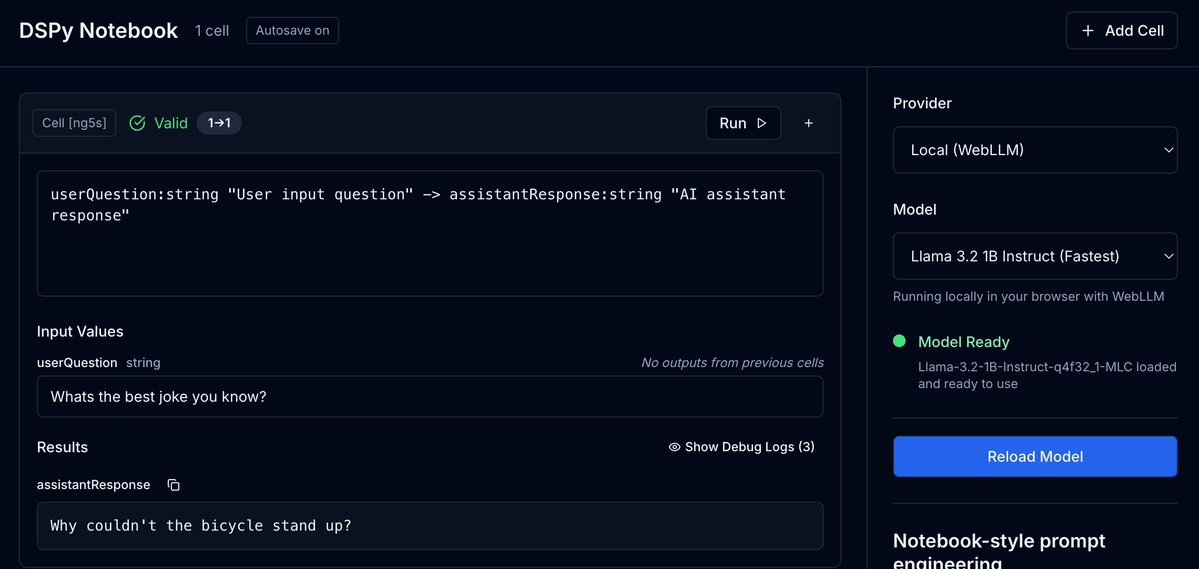Click the green Valid checkmark icon
This screenshot has width=1199, height=569.
pos(138,123)
